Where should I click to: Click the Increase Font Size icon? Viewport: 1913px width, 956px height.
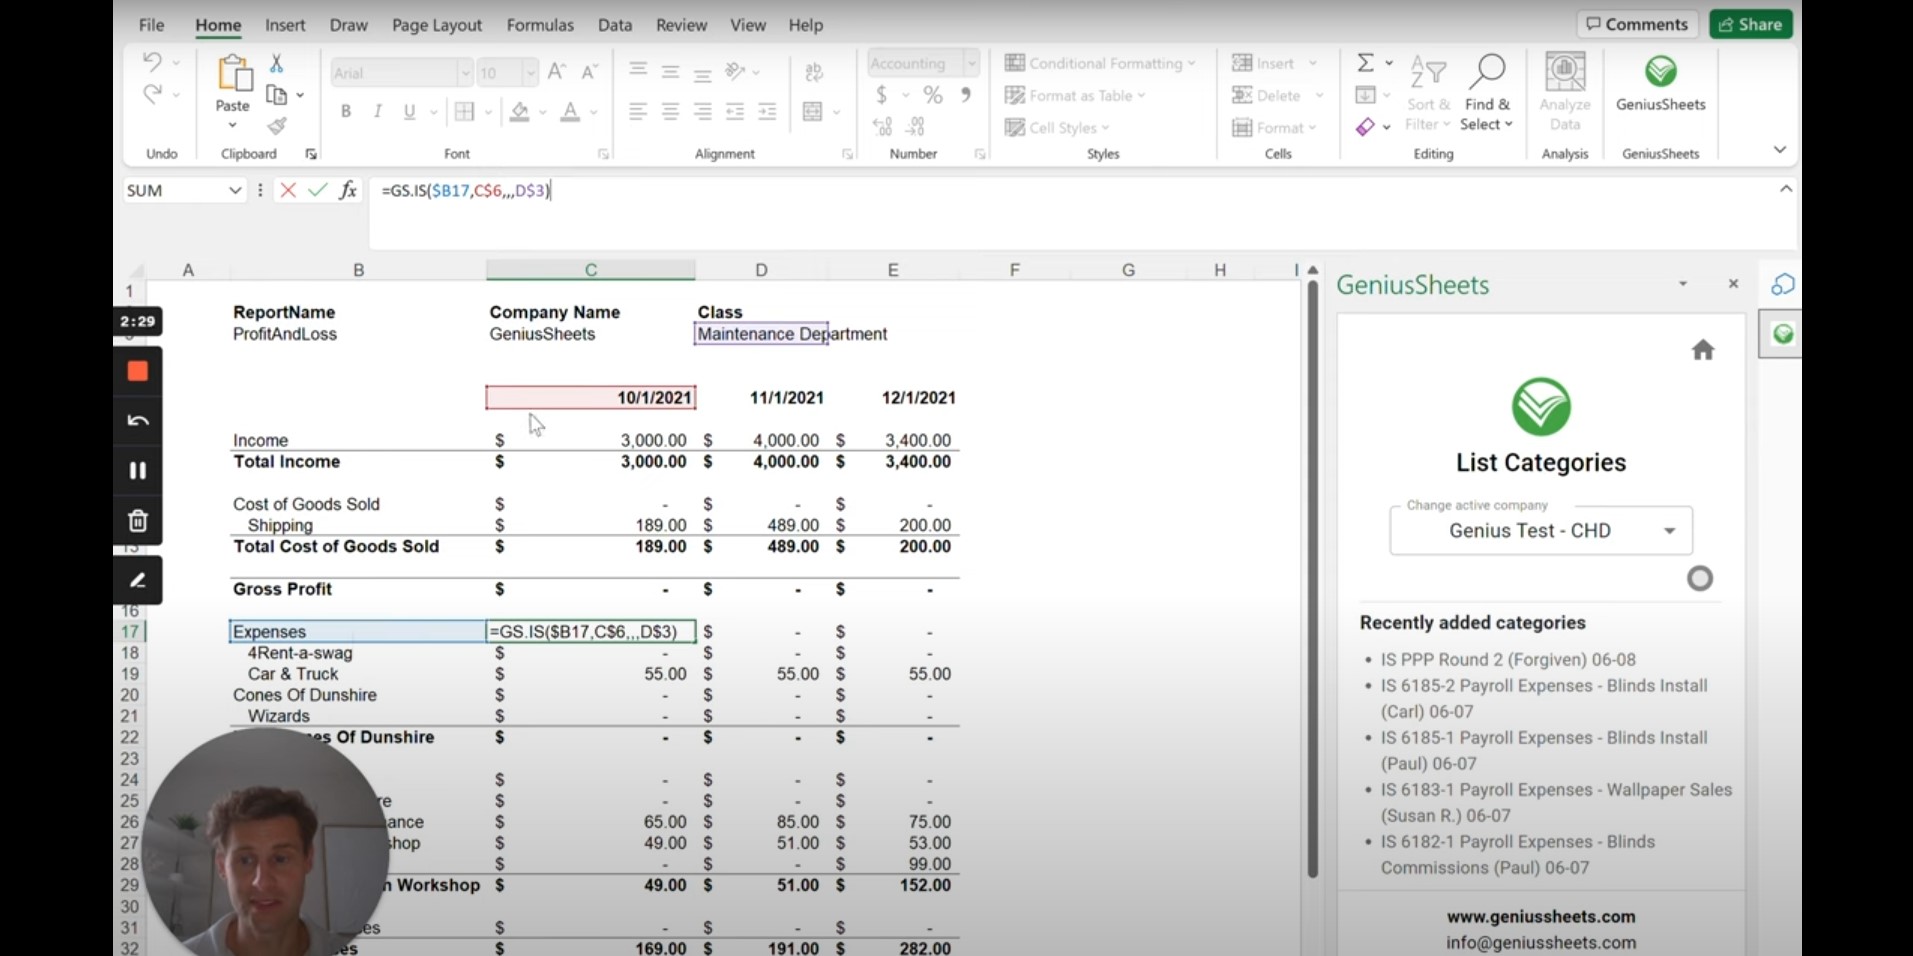point(557,72)
